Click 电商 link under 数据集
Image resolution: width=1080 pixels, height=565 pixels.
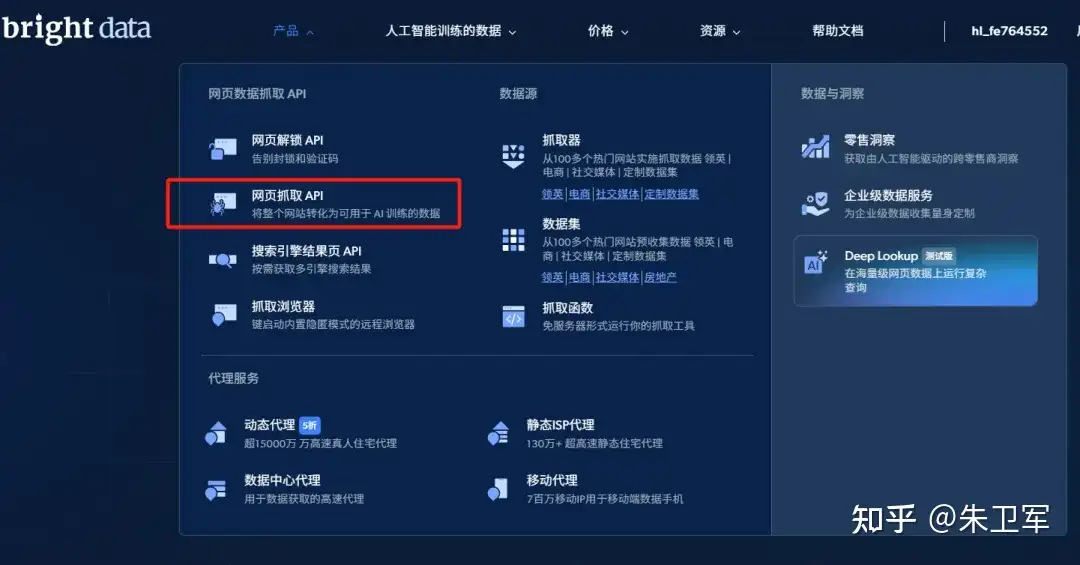coord(579,278)
